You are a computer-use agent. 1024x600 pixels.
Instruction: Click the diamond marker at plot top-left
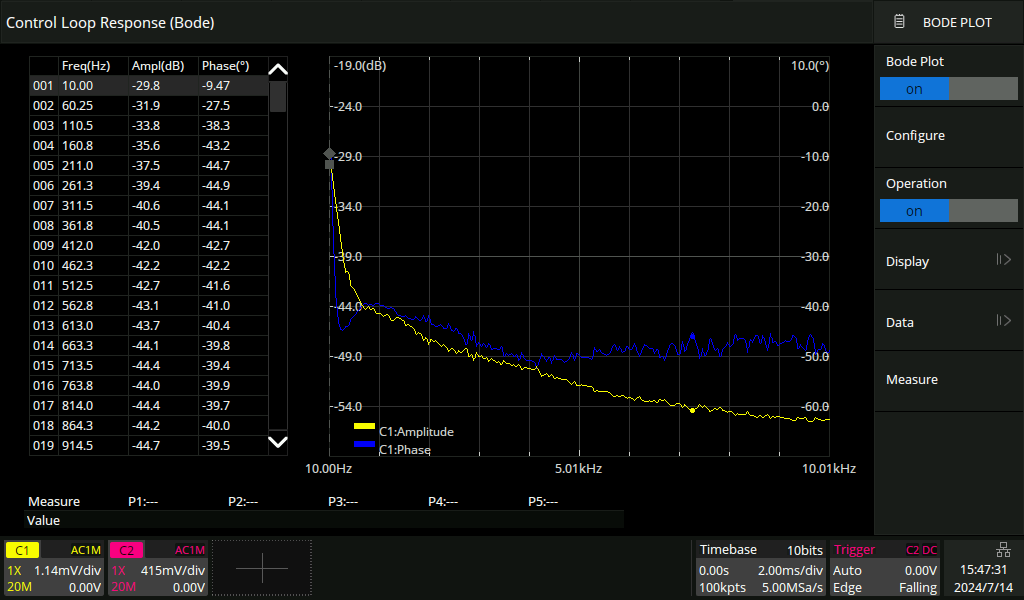tap(329, 153)
